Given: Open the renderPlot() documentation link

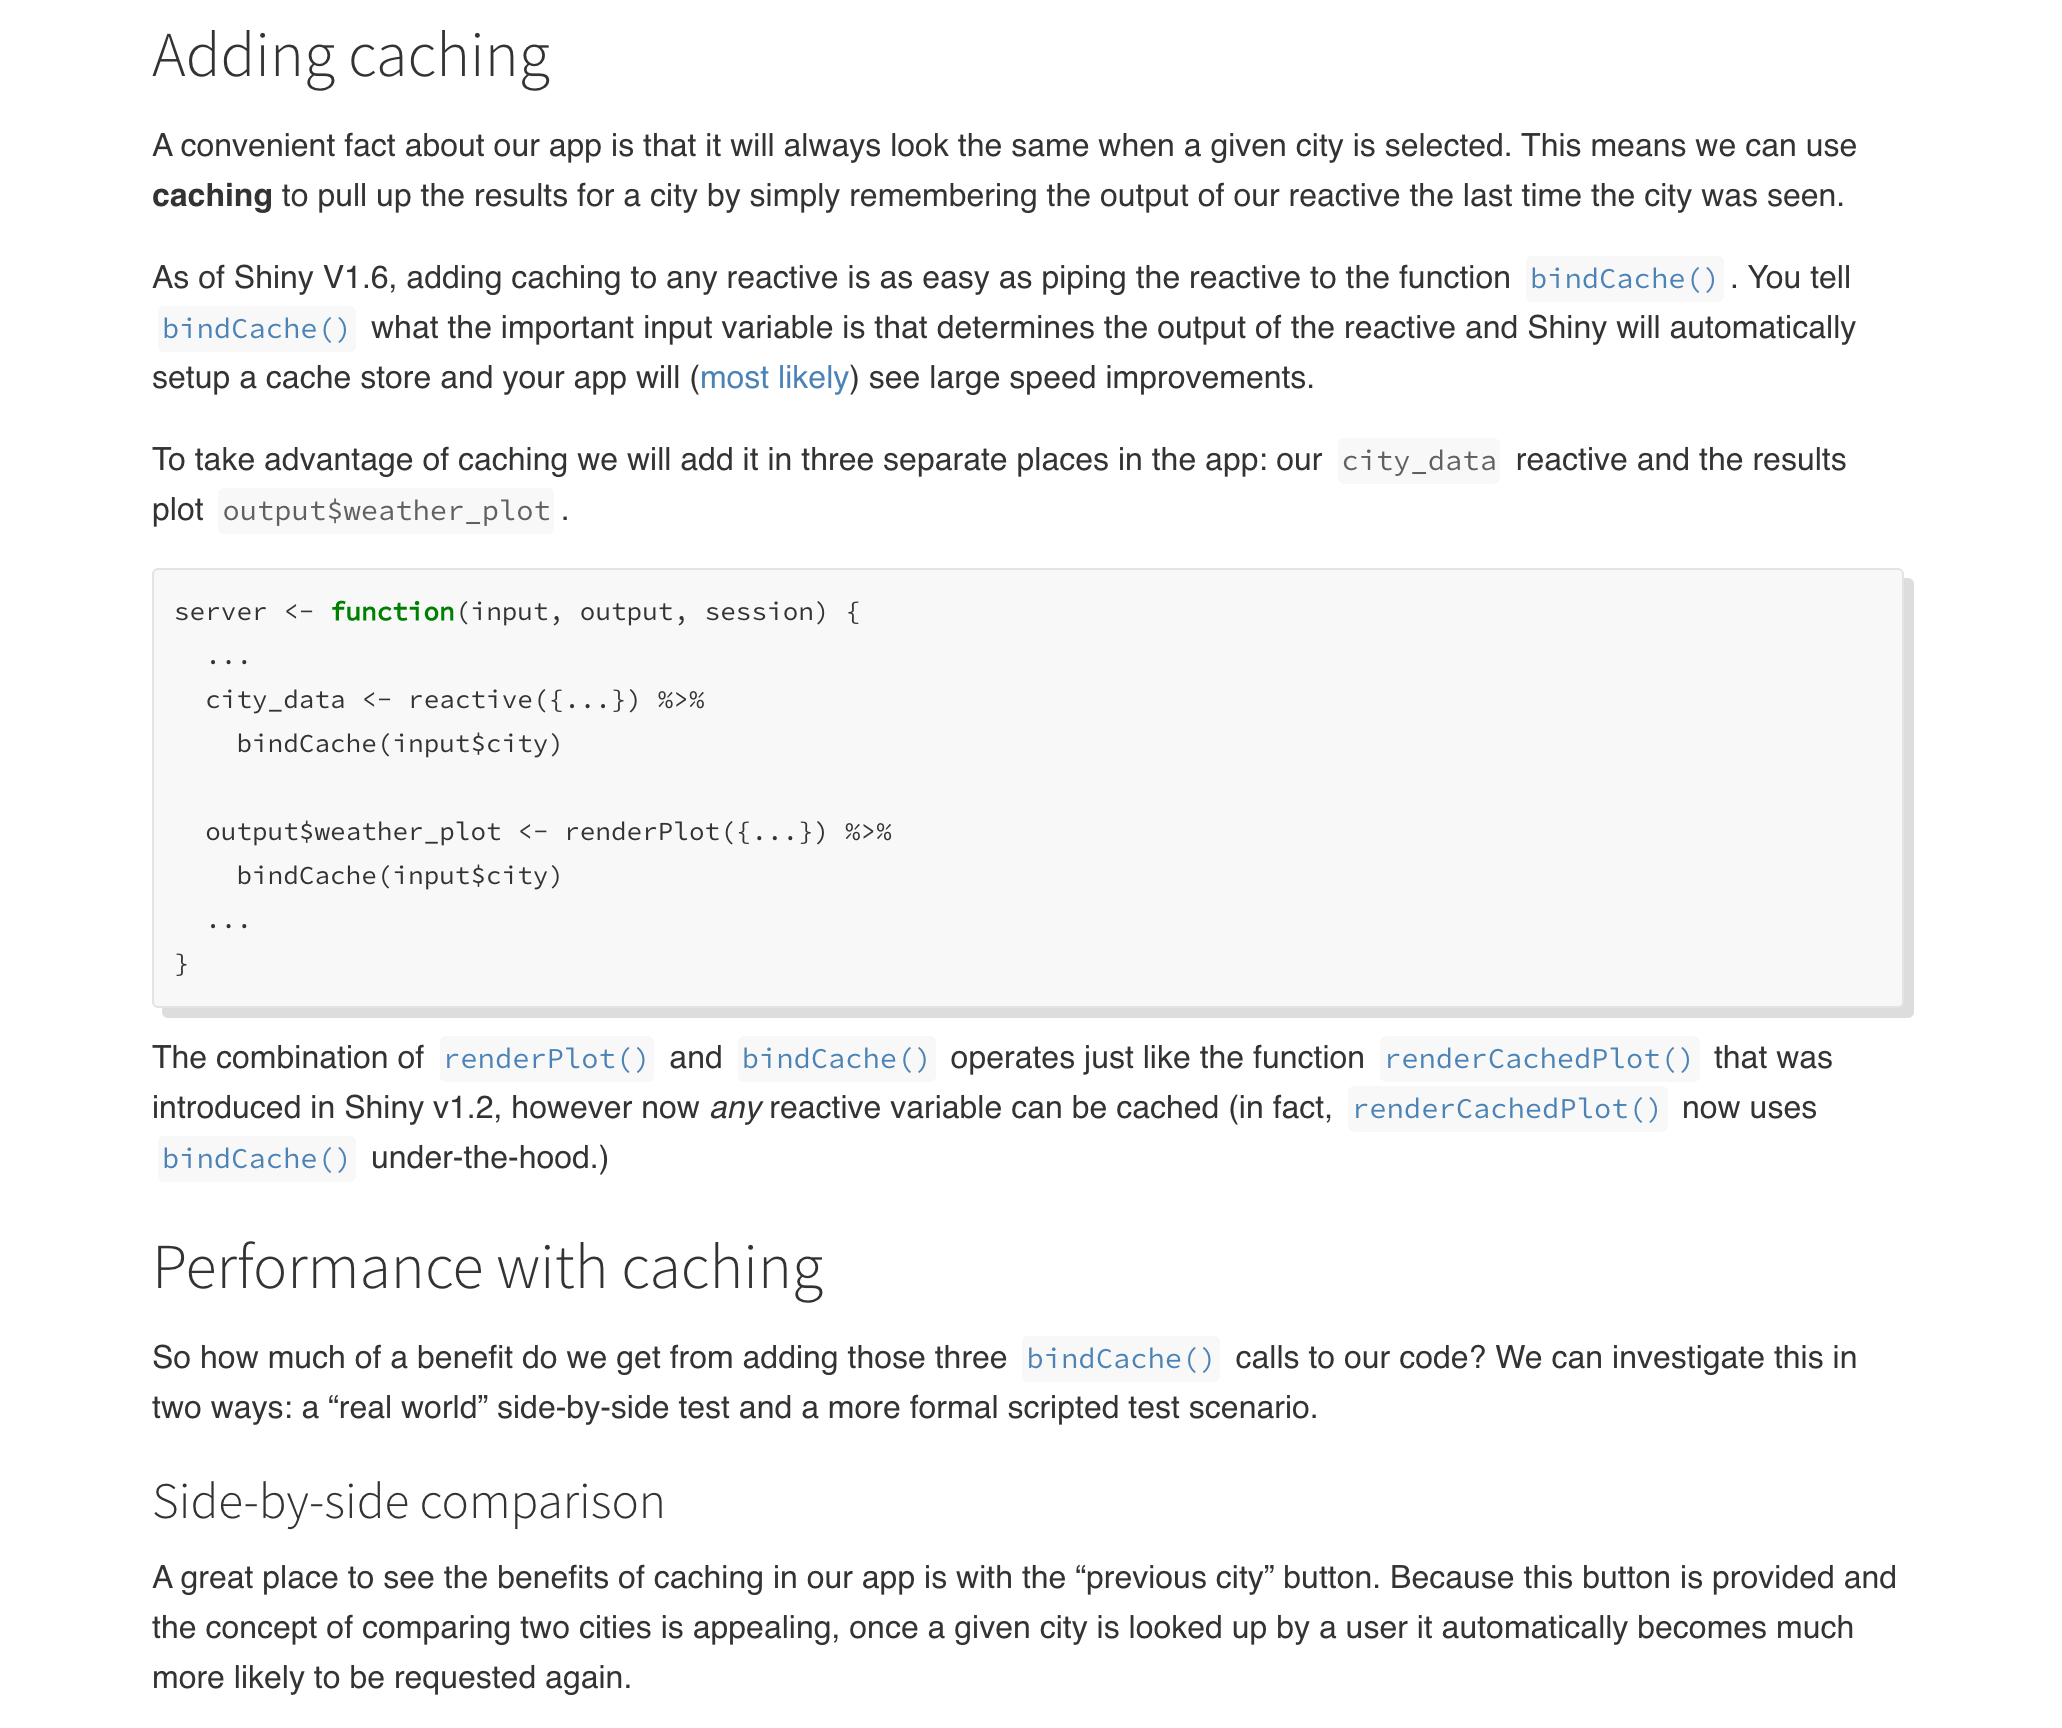Looking at the screenshot, I should pos(546,1059).
